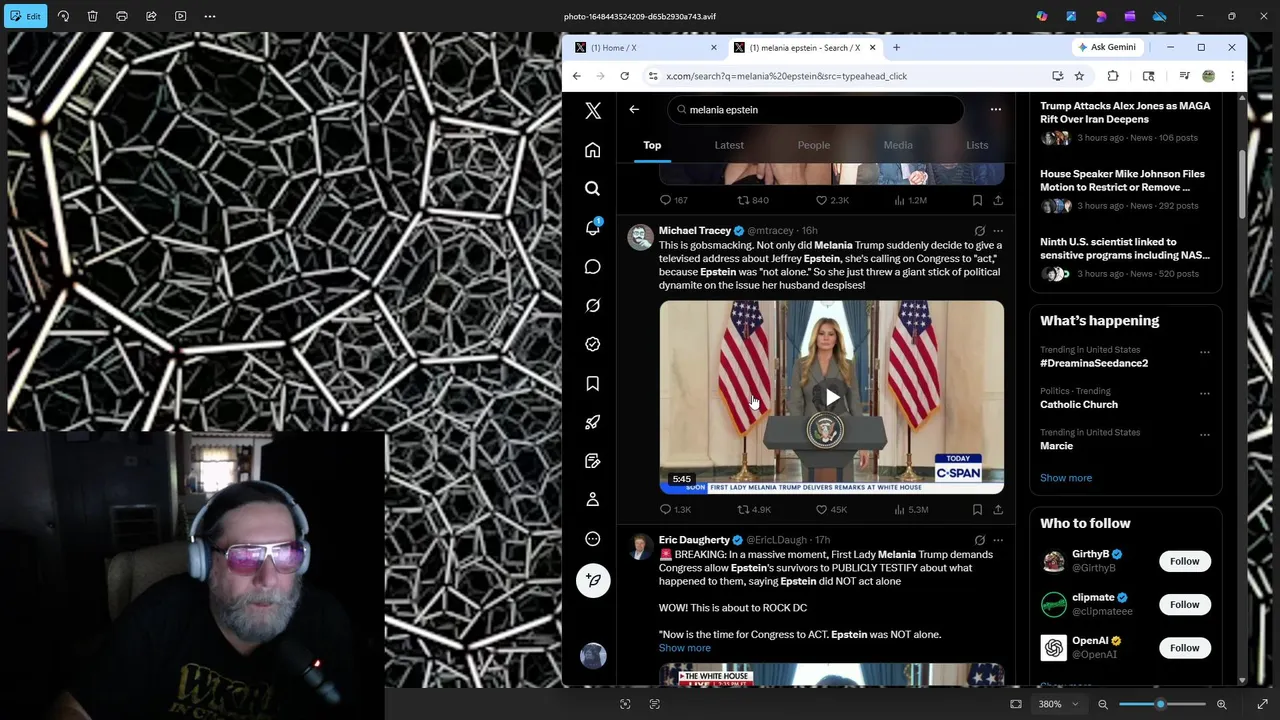Click Show more under What's happening
This screenshot has width=1280, height=720.
1066,478
